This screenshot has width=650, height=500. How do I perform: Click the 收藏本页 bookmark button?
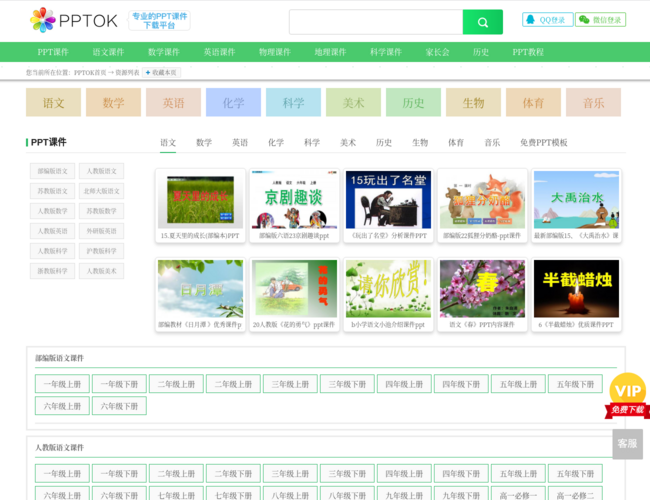point(160,73)
